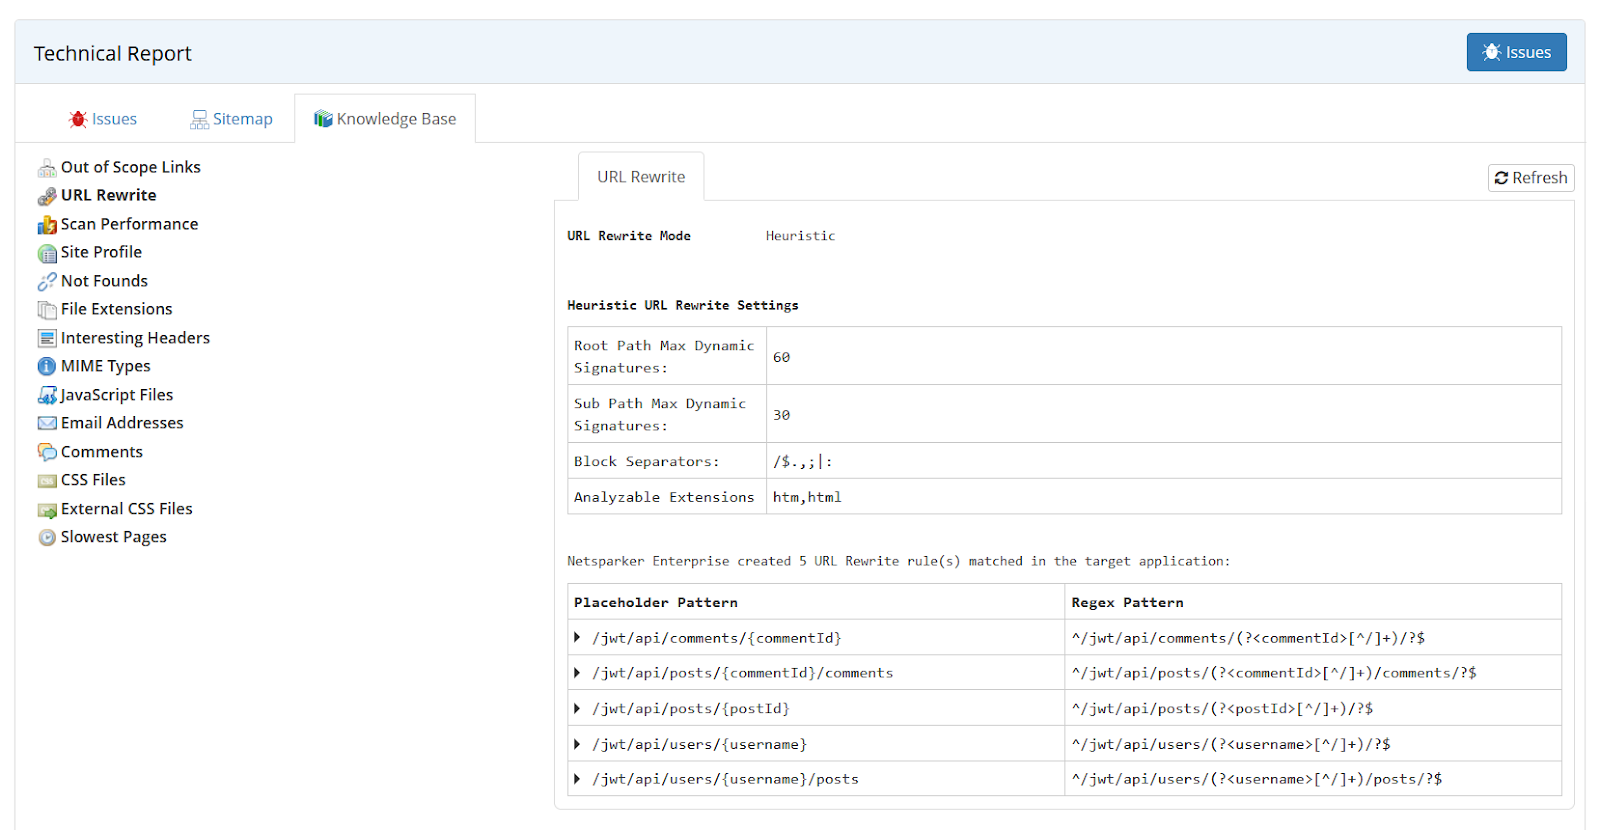Viewport: 1600px width, 830px height.
Task: Click the Slowest Pages clock icon
Action: (x=47, y=538)
